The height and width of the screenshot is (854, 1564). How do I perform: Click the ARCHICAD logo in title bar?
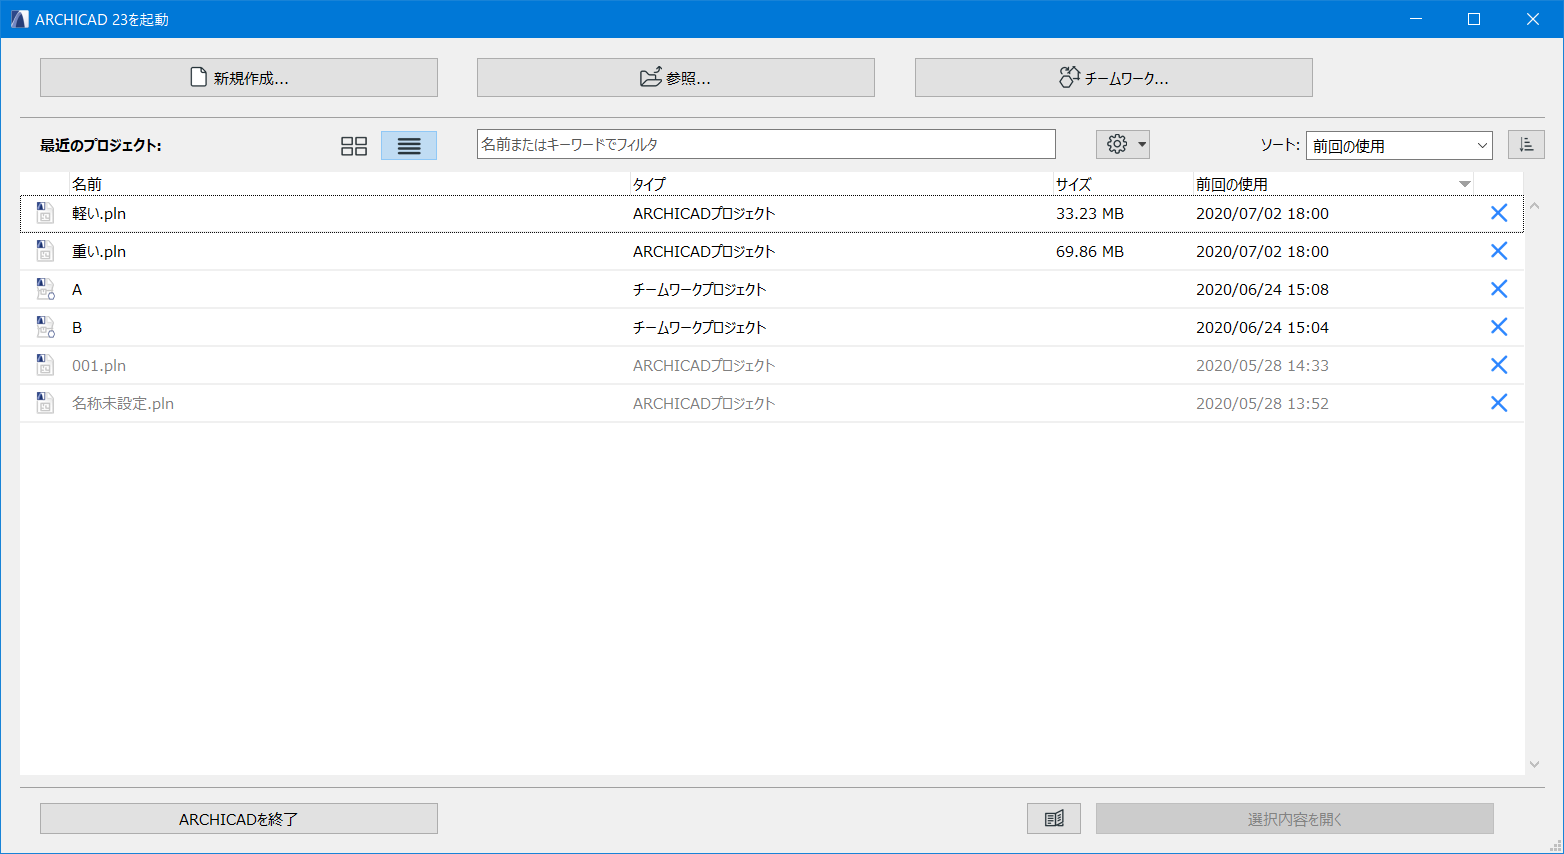click(x=19, y=19)
